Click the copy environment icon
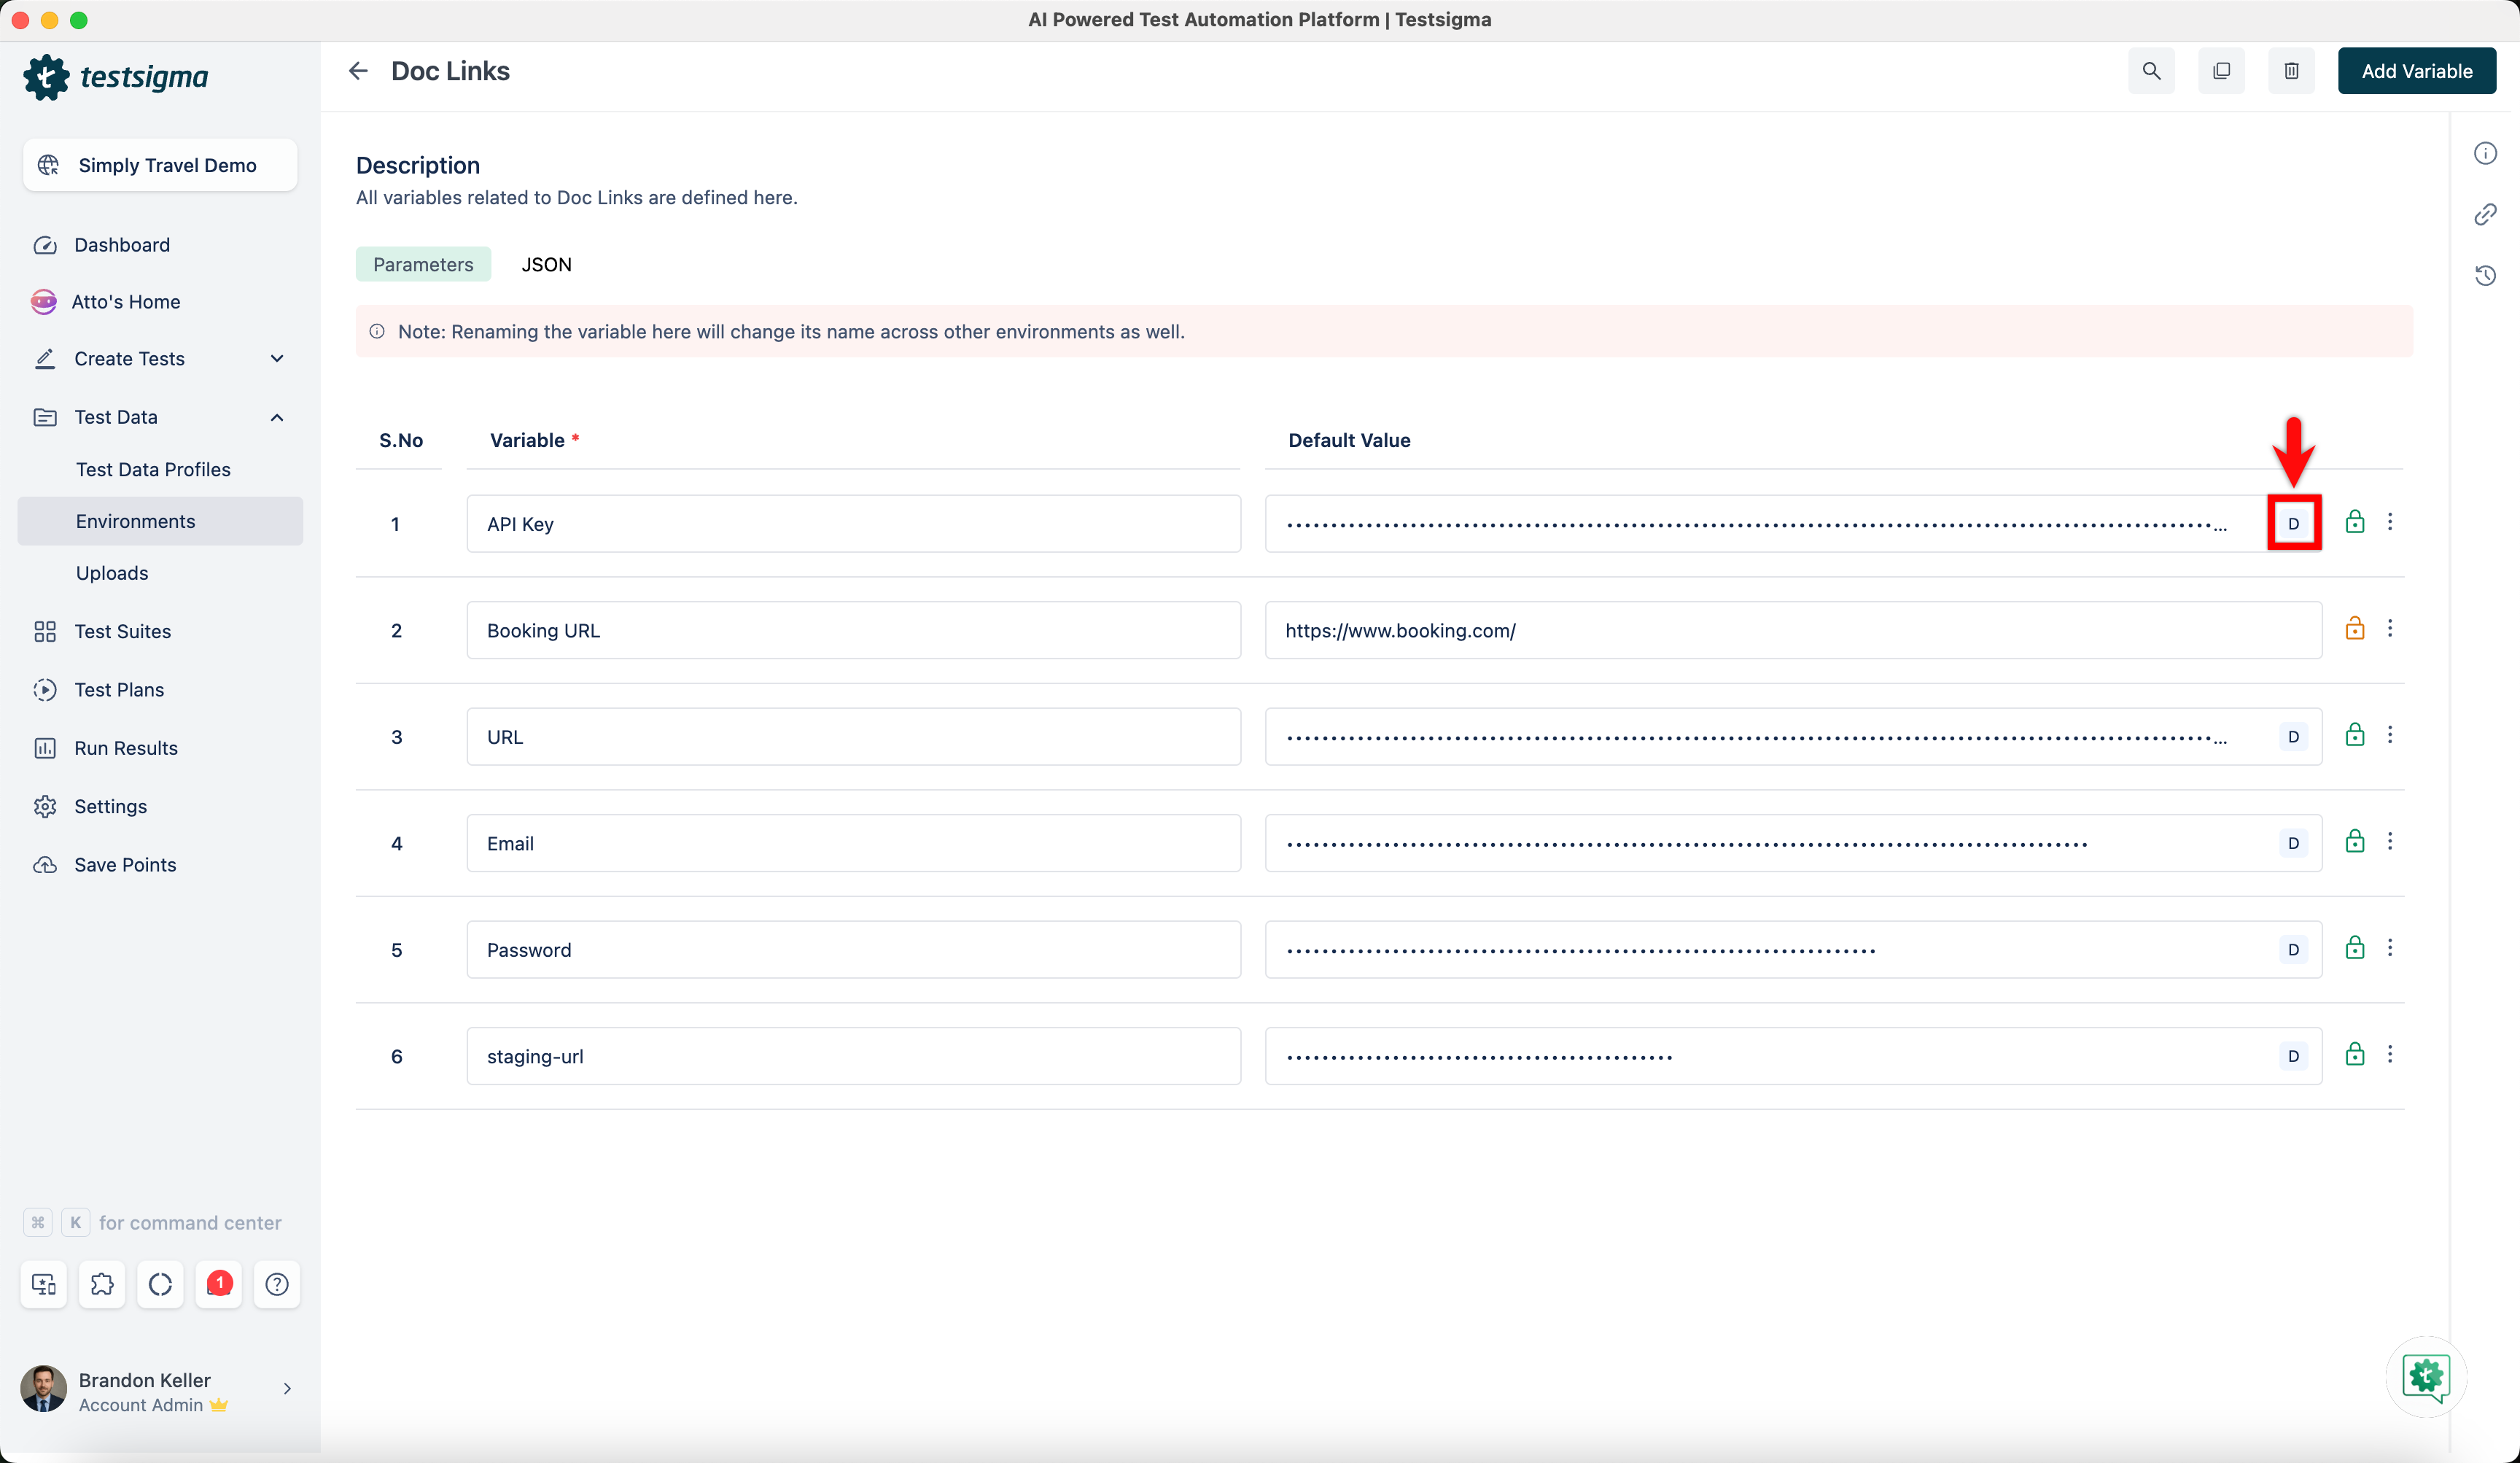Screen dimensions: 2520x1463 pos(2221,71)
